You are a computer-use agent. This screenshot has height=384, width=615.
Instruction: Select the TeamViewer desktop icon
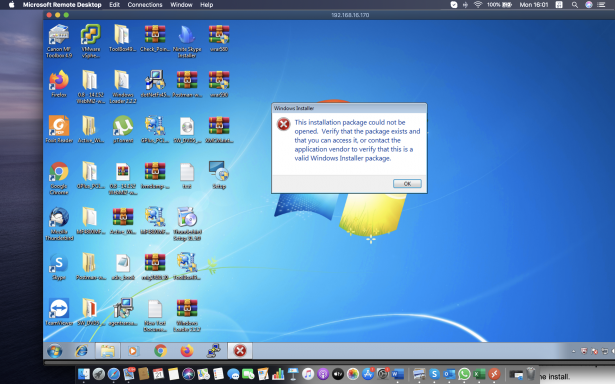tap(59, 312)
